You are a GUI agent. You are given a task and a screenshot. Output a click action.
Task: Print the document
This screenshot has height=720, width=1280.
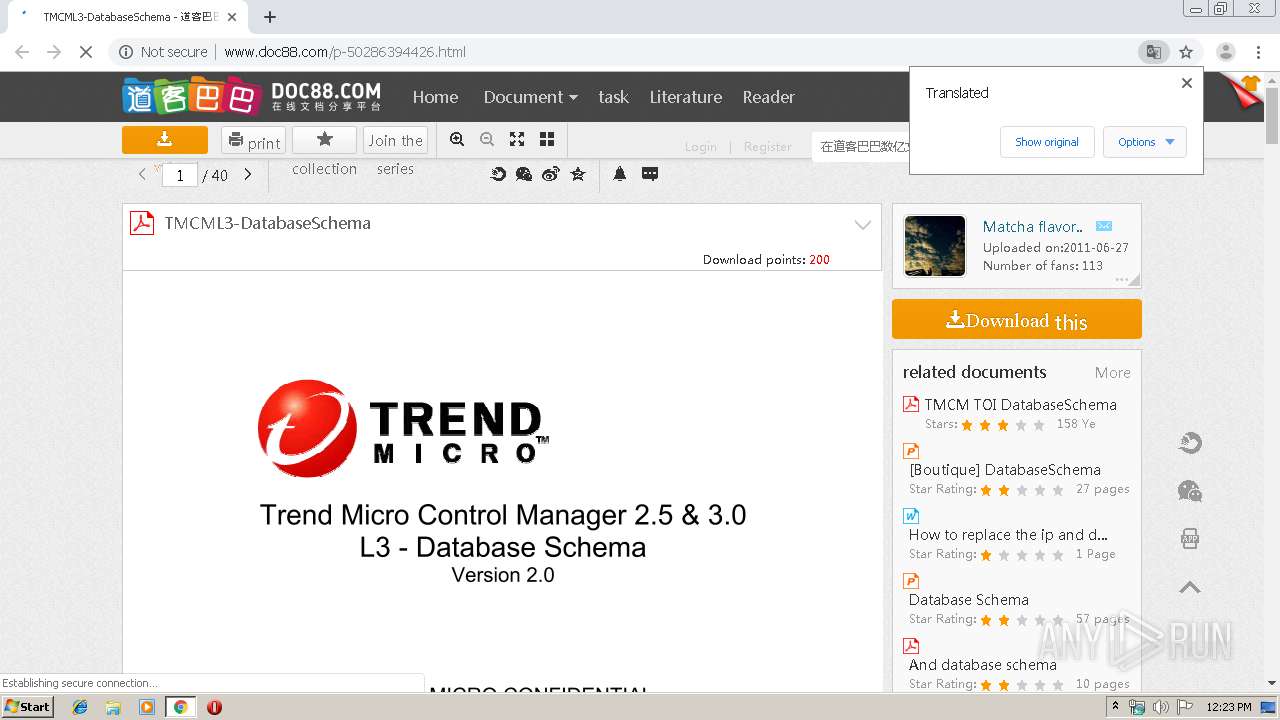tap(253, 141)
